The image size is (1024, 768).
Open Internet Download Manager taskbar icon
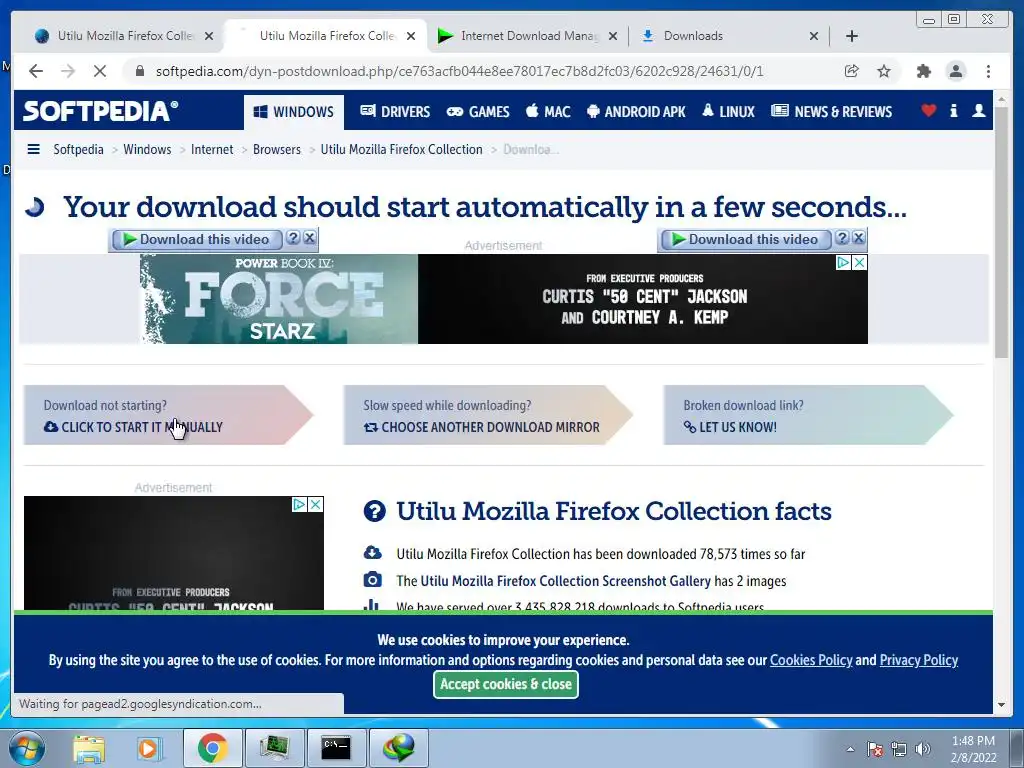point(399,748)
